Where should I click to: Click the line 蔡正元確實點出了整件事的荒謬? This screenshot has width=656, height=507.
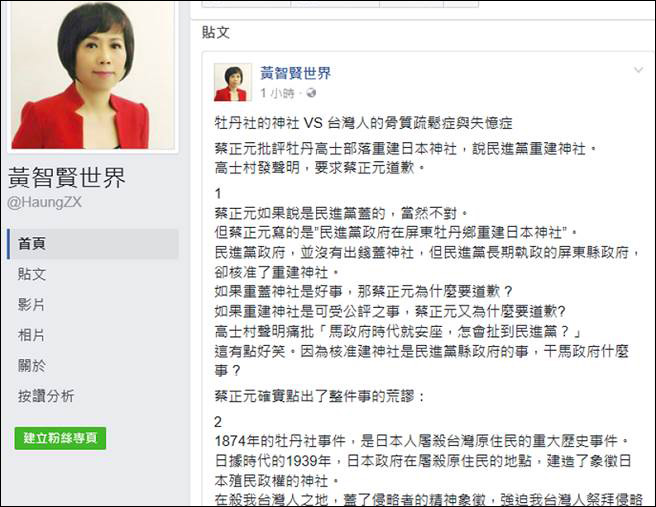[x=320, y=396]
